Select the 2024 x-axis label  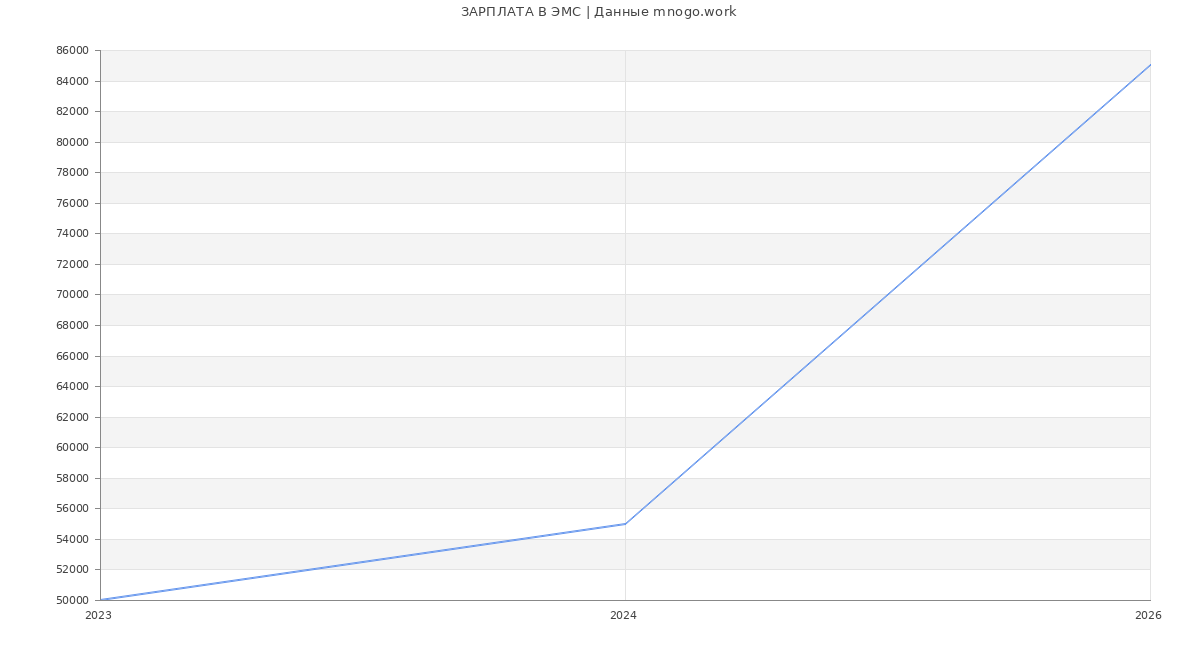click(623, 616)
